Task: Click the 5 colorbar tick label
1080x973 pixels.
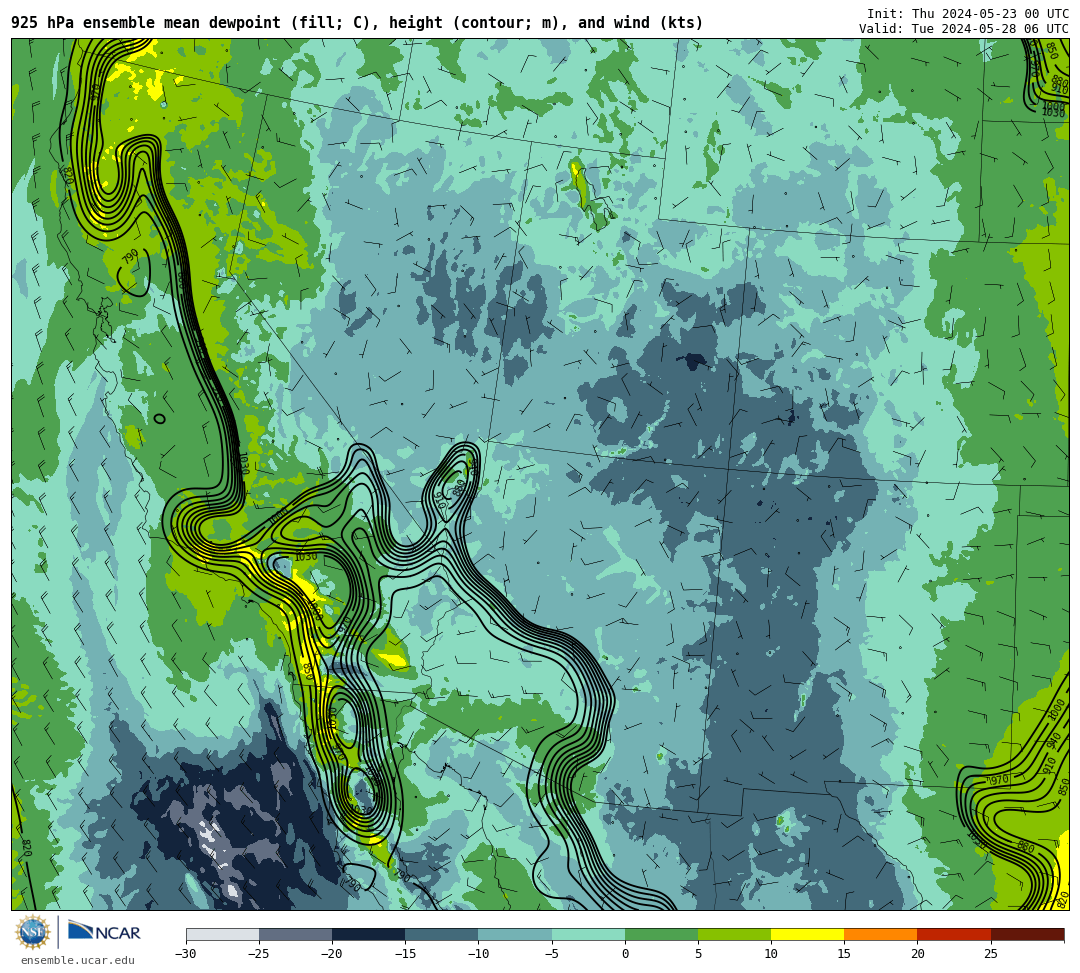Action: coord(698,954)
